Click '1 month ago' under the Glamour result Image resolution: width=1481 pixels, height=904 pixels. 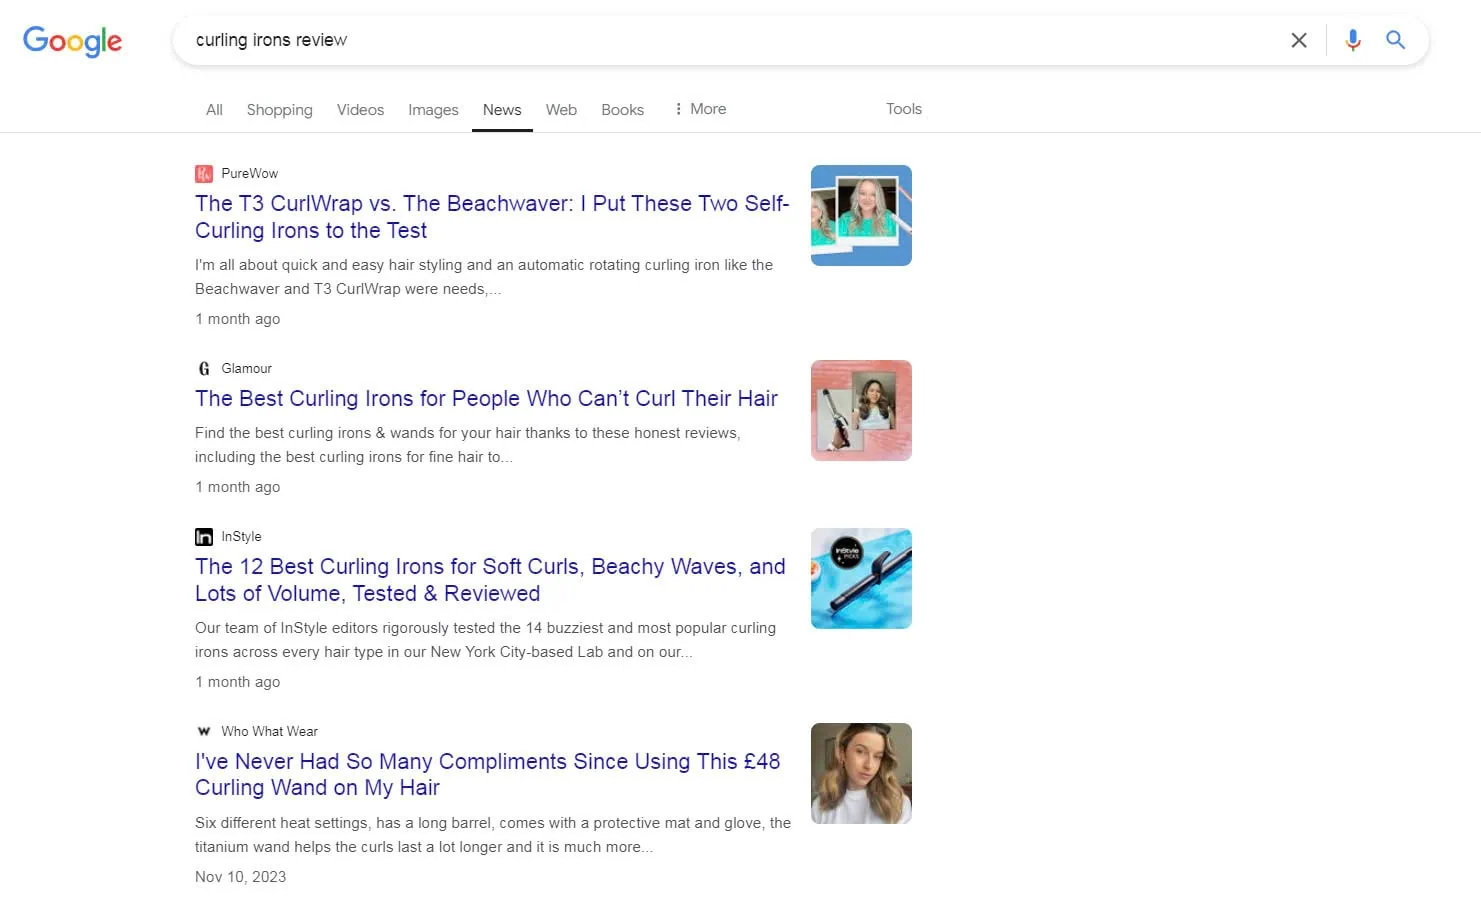coord(237,487)
